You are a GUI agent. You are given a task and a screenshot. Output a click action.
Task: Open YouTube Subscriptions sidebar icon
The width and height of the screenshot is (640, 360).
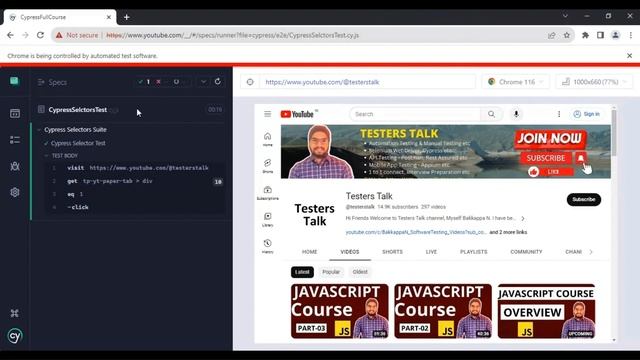[267, 193]
